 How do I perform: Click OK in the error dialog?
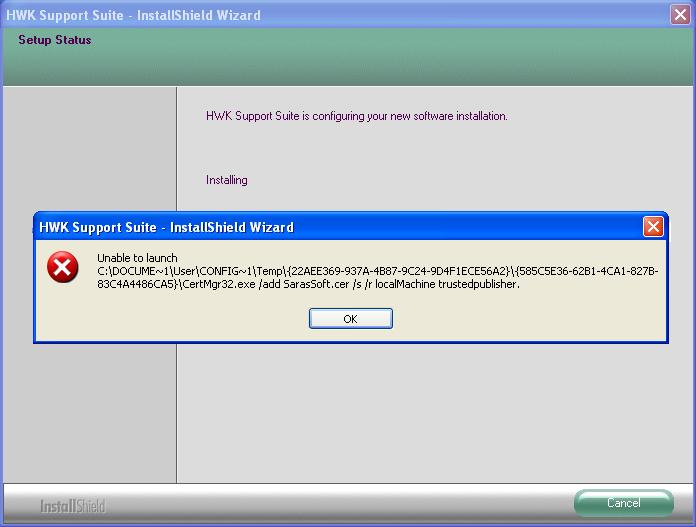(x=351, y=319)
